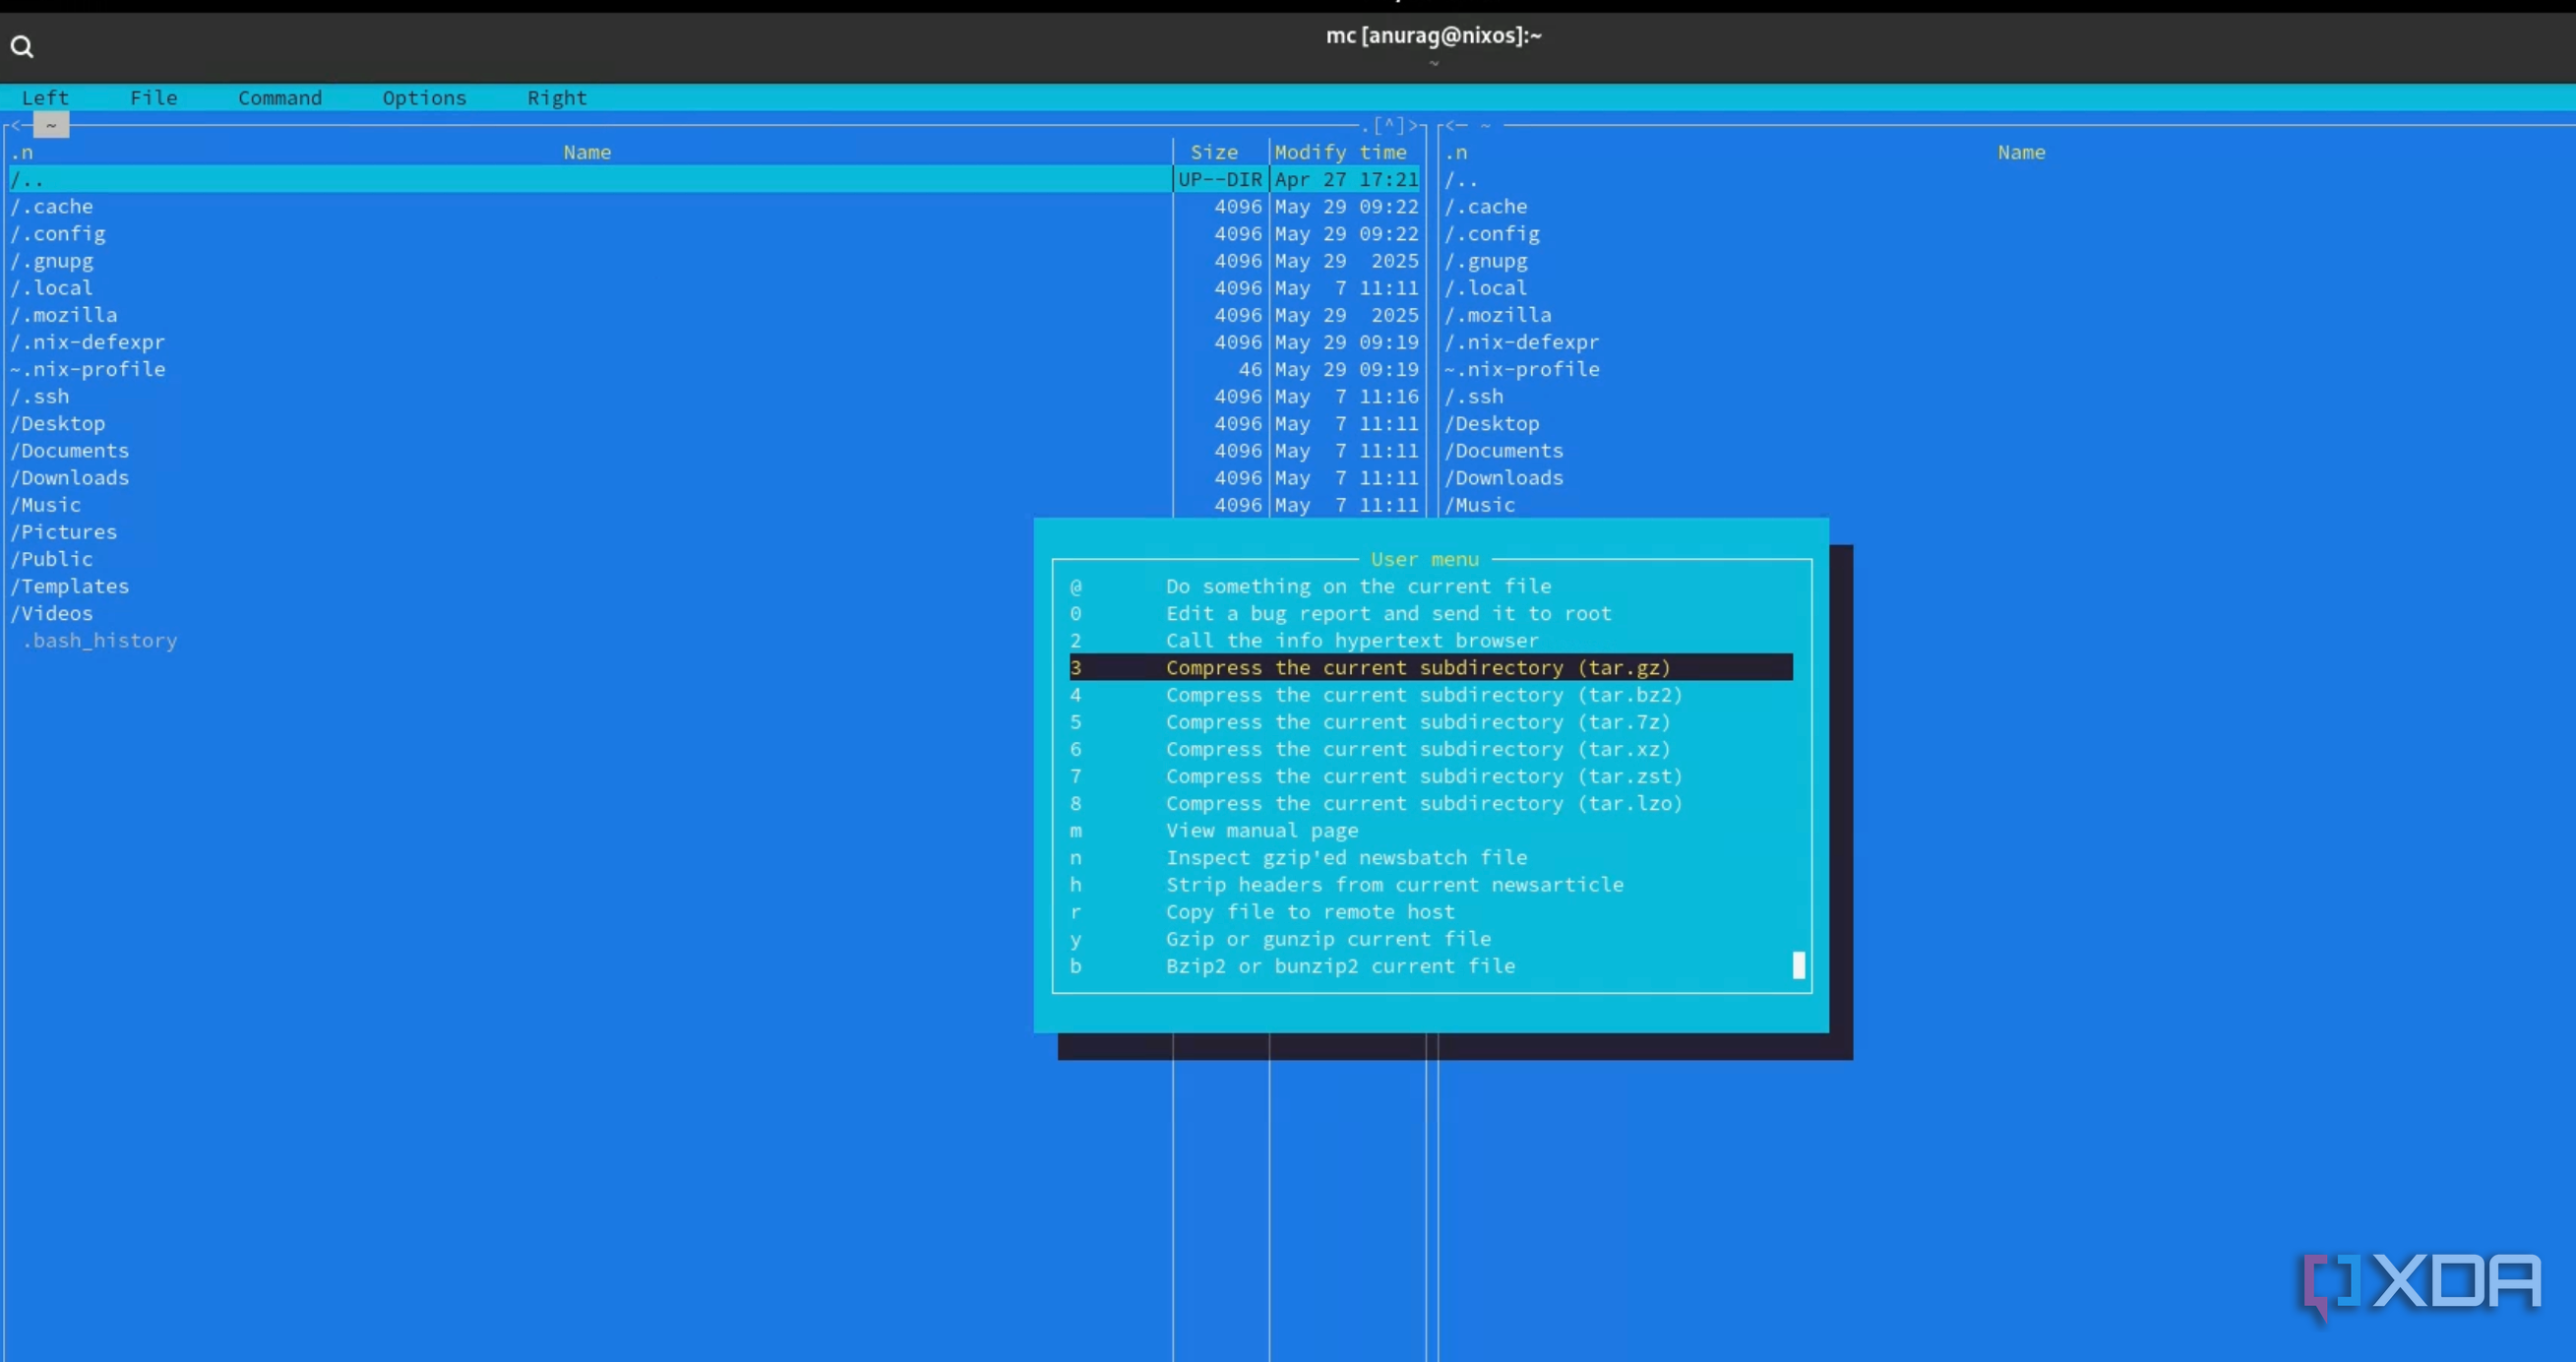The image size is (2576, 1362).
Task: Open the Left menu
Action: click(x=45, y=98)
